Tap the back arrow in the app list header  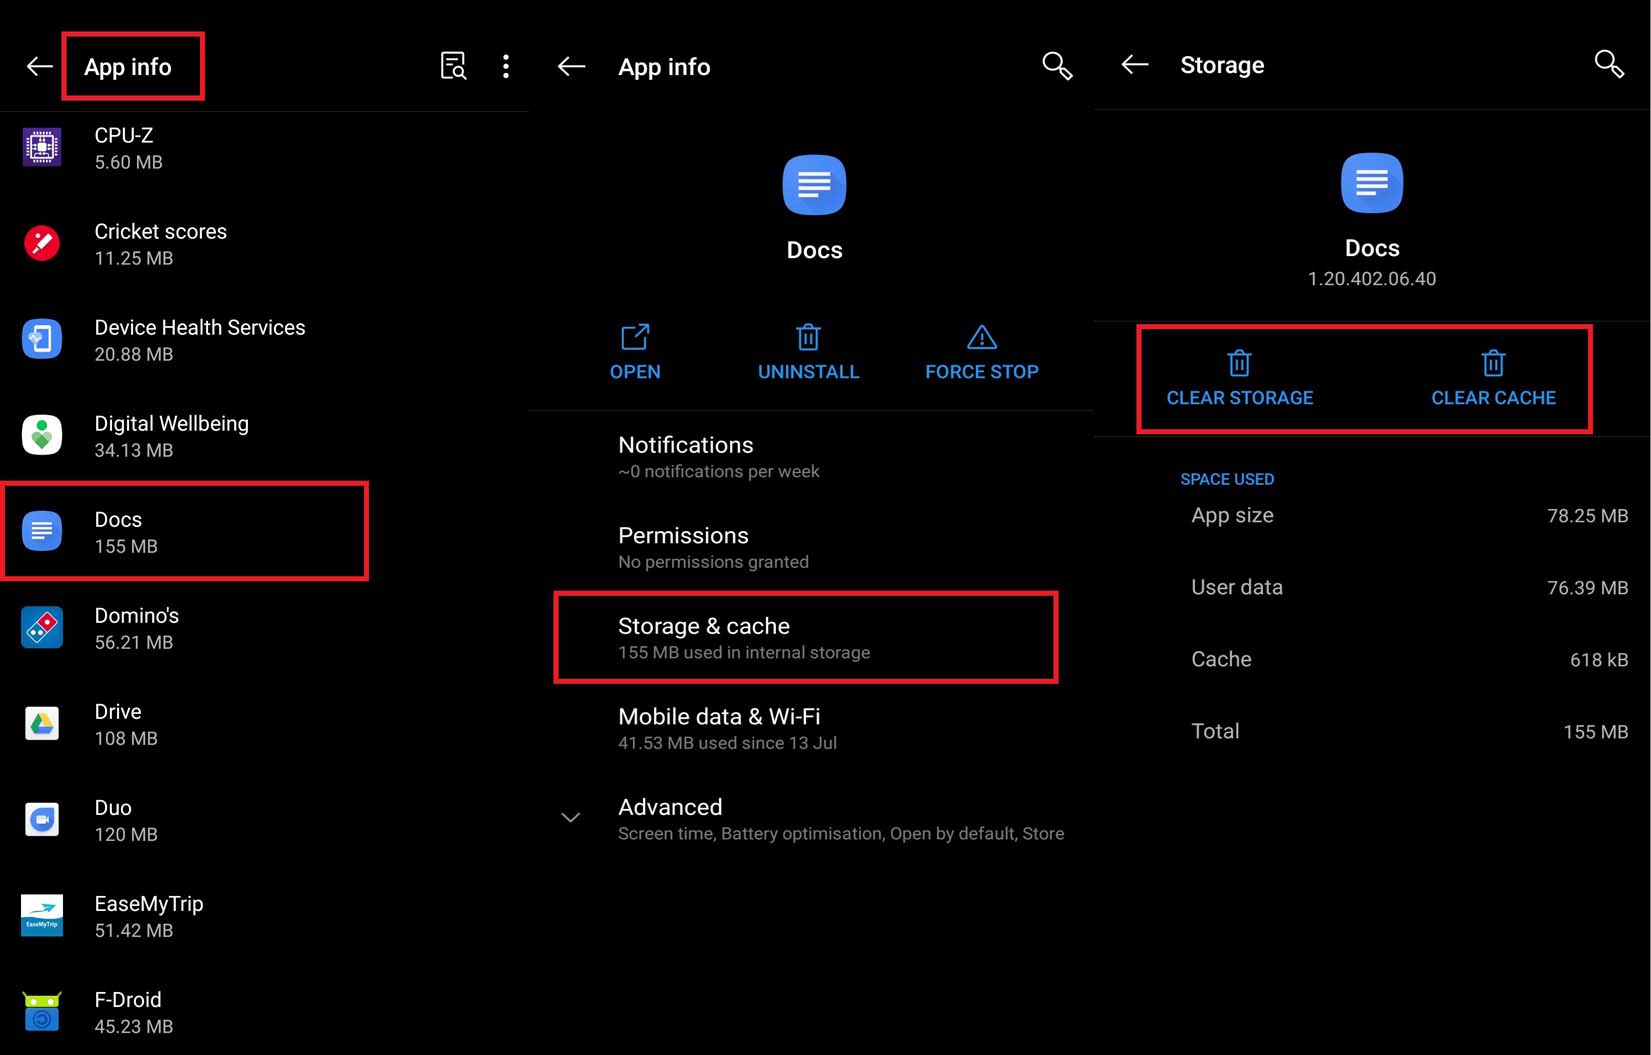pos(39,66)
